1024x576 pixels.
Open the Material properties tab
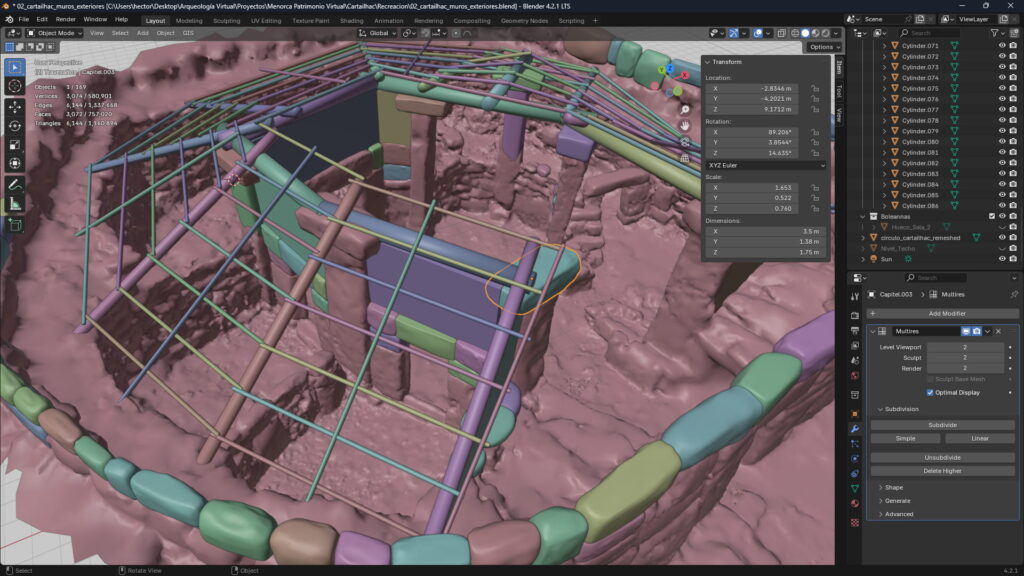click(855, 504)
